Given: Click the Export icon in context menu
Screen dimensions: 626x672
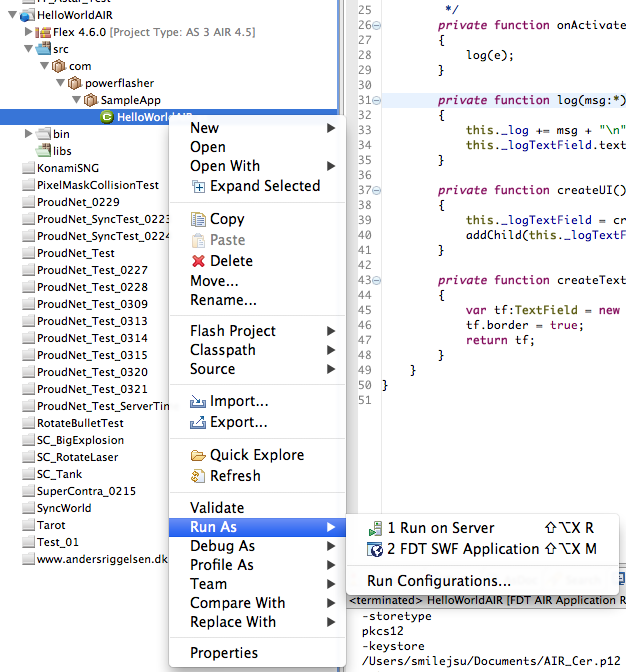Looking at the screenshot, I should click(198, 423).
